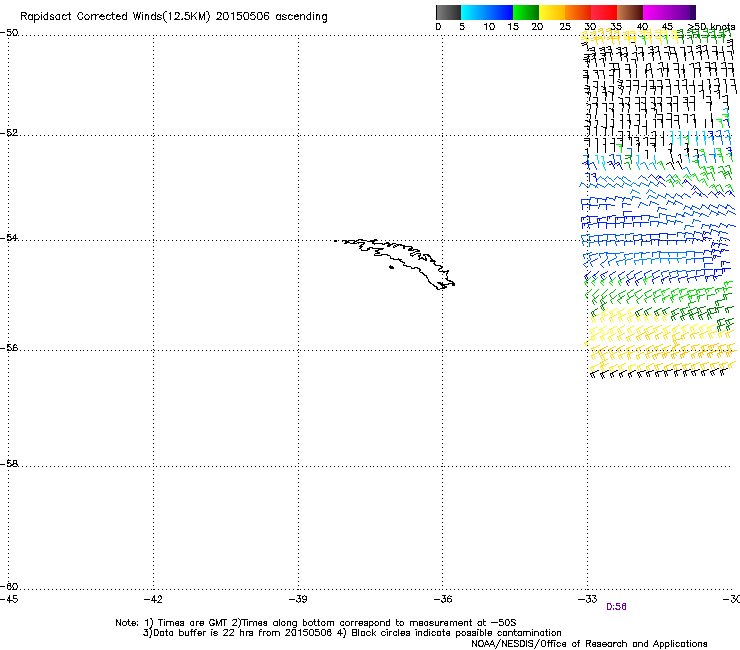The image size is (740, 650).
Task: Click the chart title 'Rapidscat Corrected Winds(12.5KM)'
Action: (115, 17)
